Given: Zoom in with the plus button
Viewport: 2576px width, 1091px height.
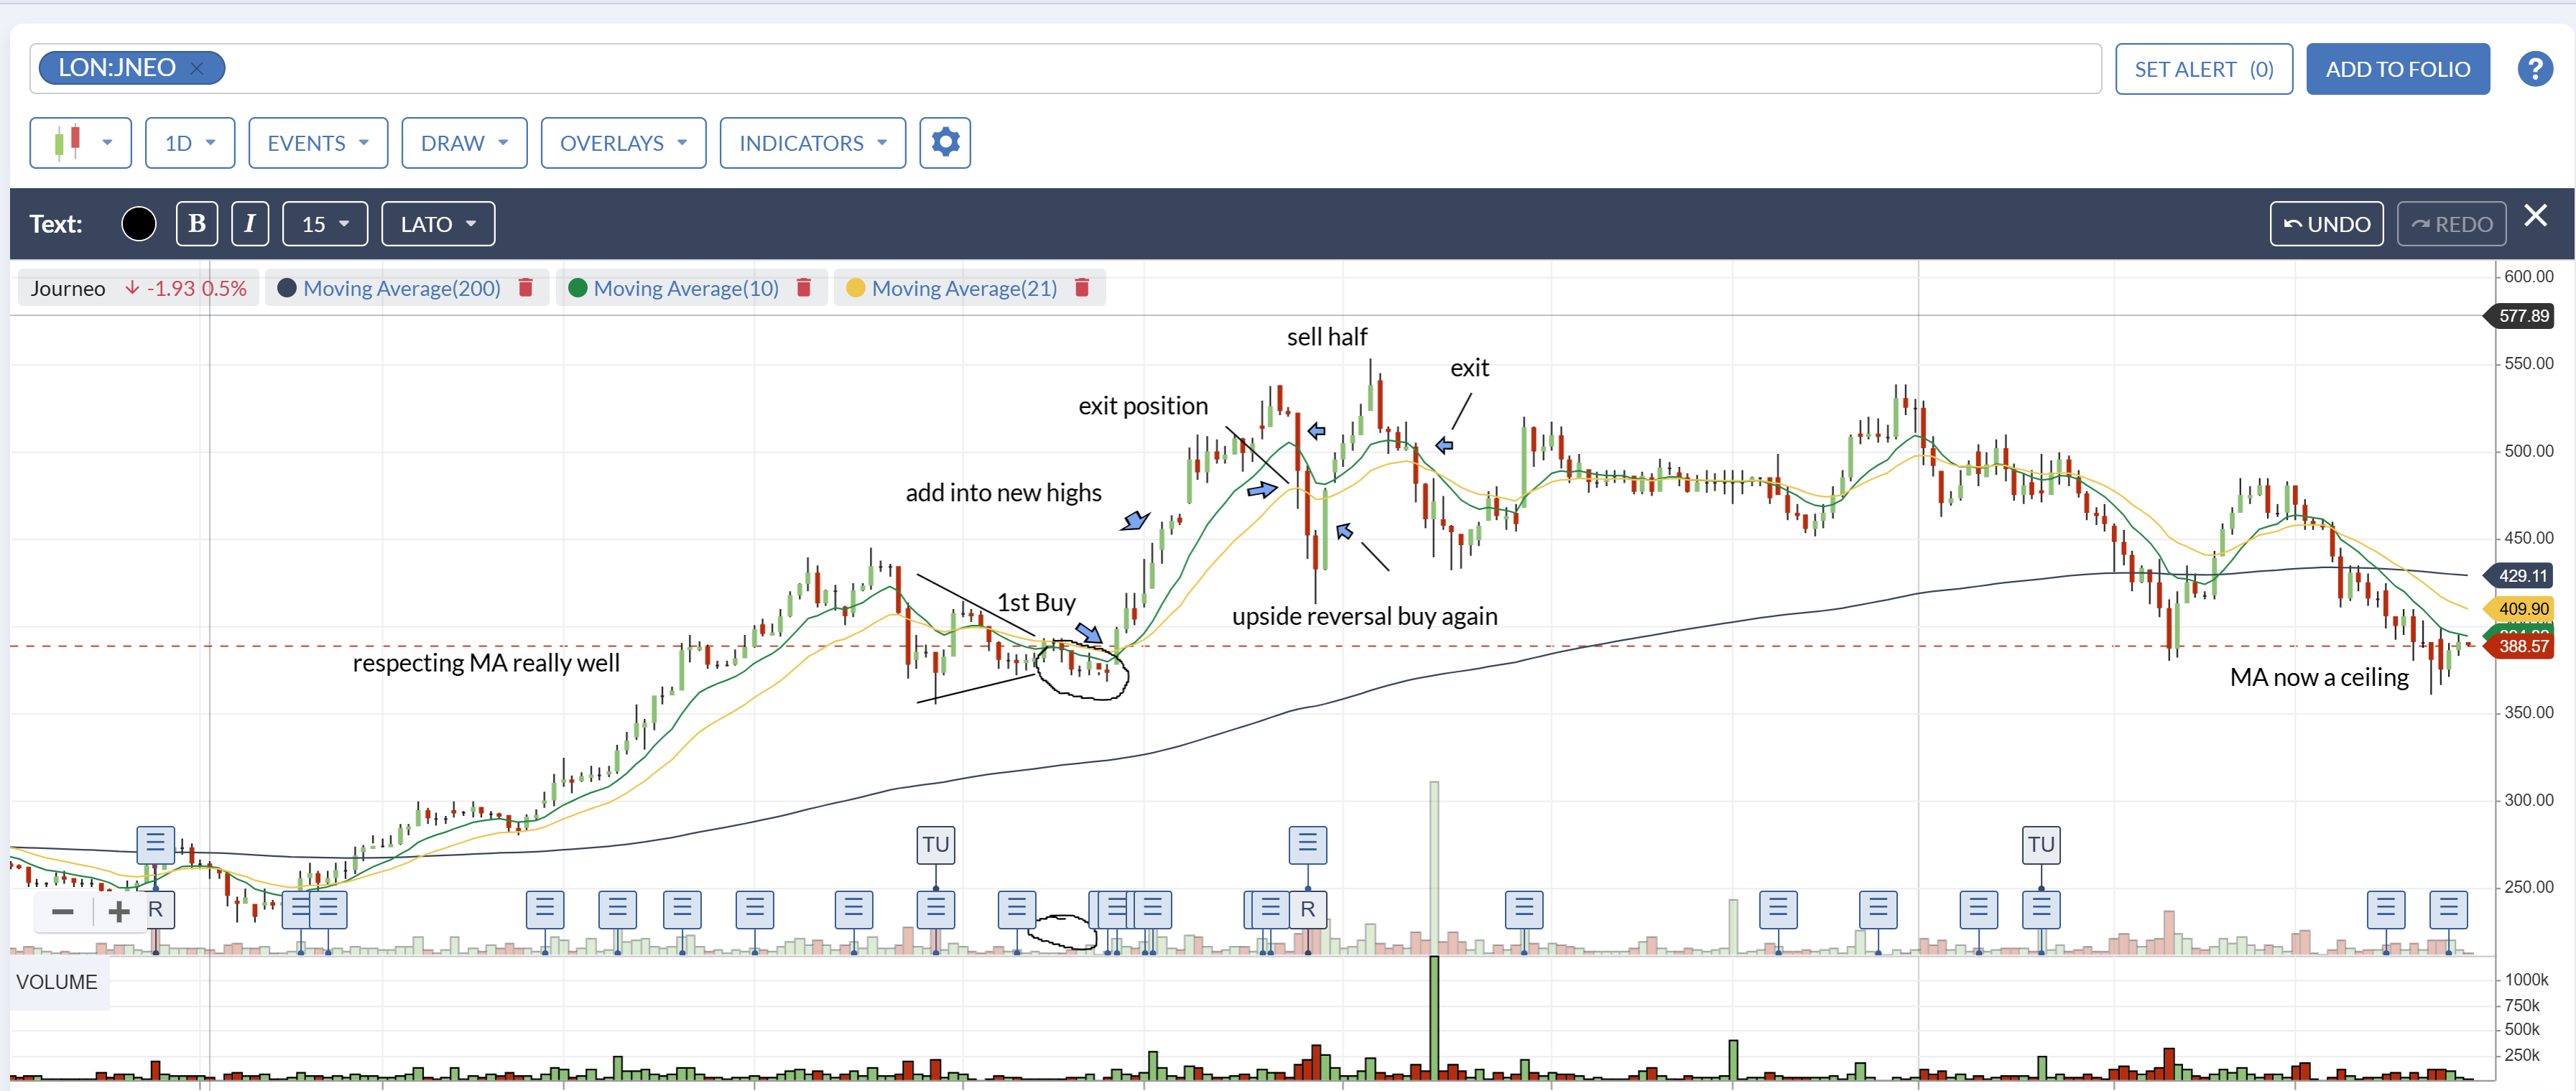Looking at the screenshot, I should 119,911.
